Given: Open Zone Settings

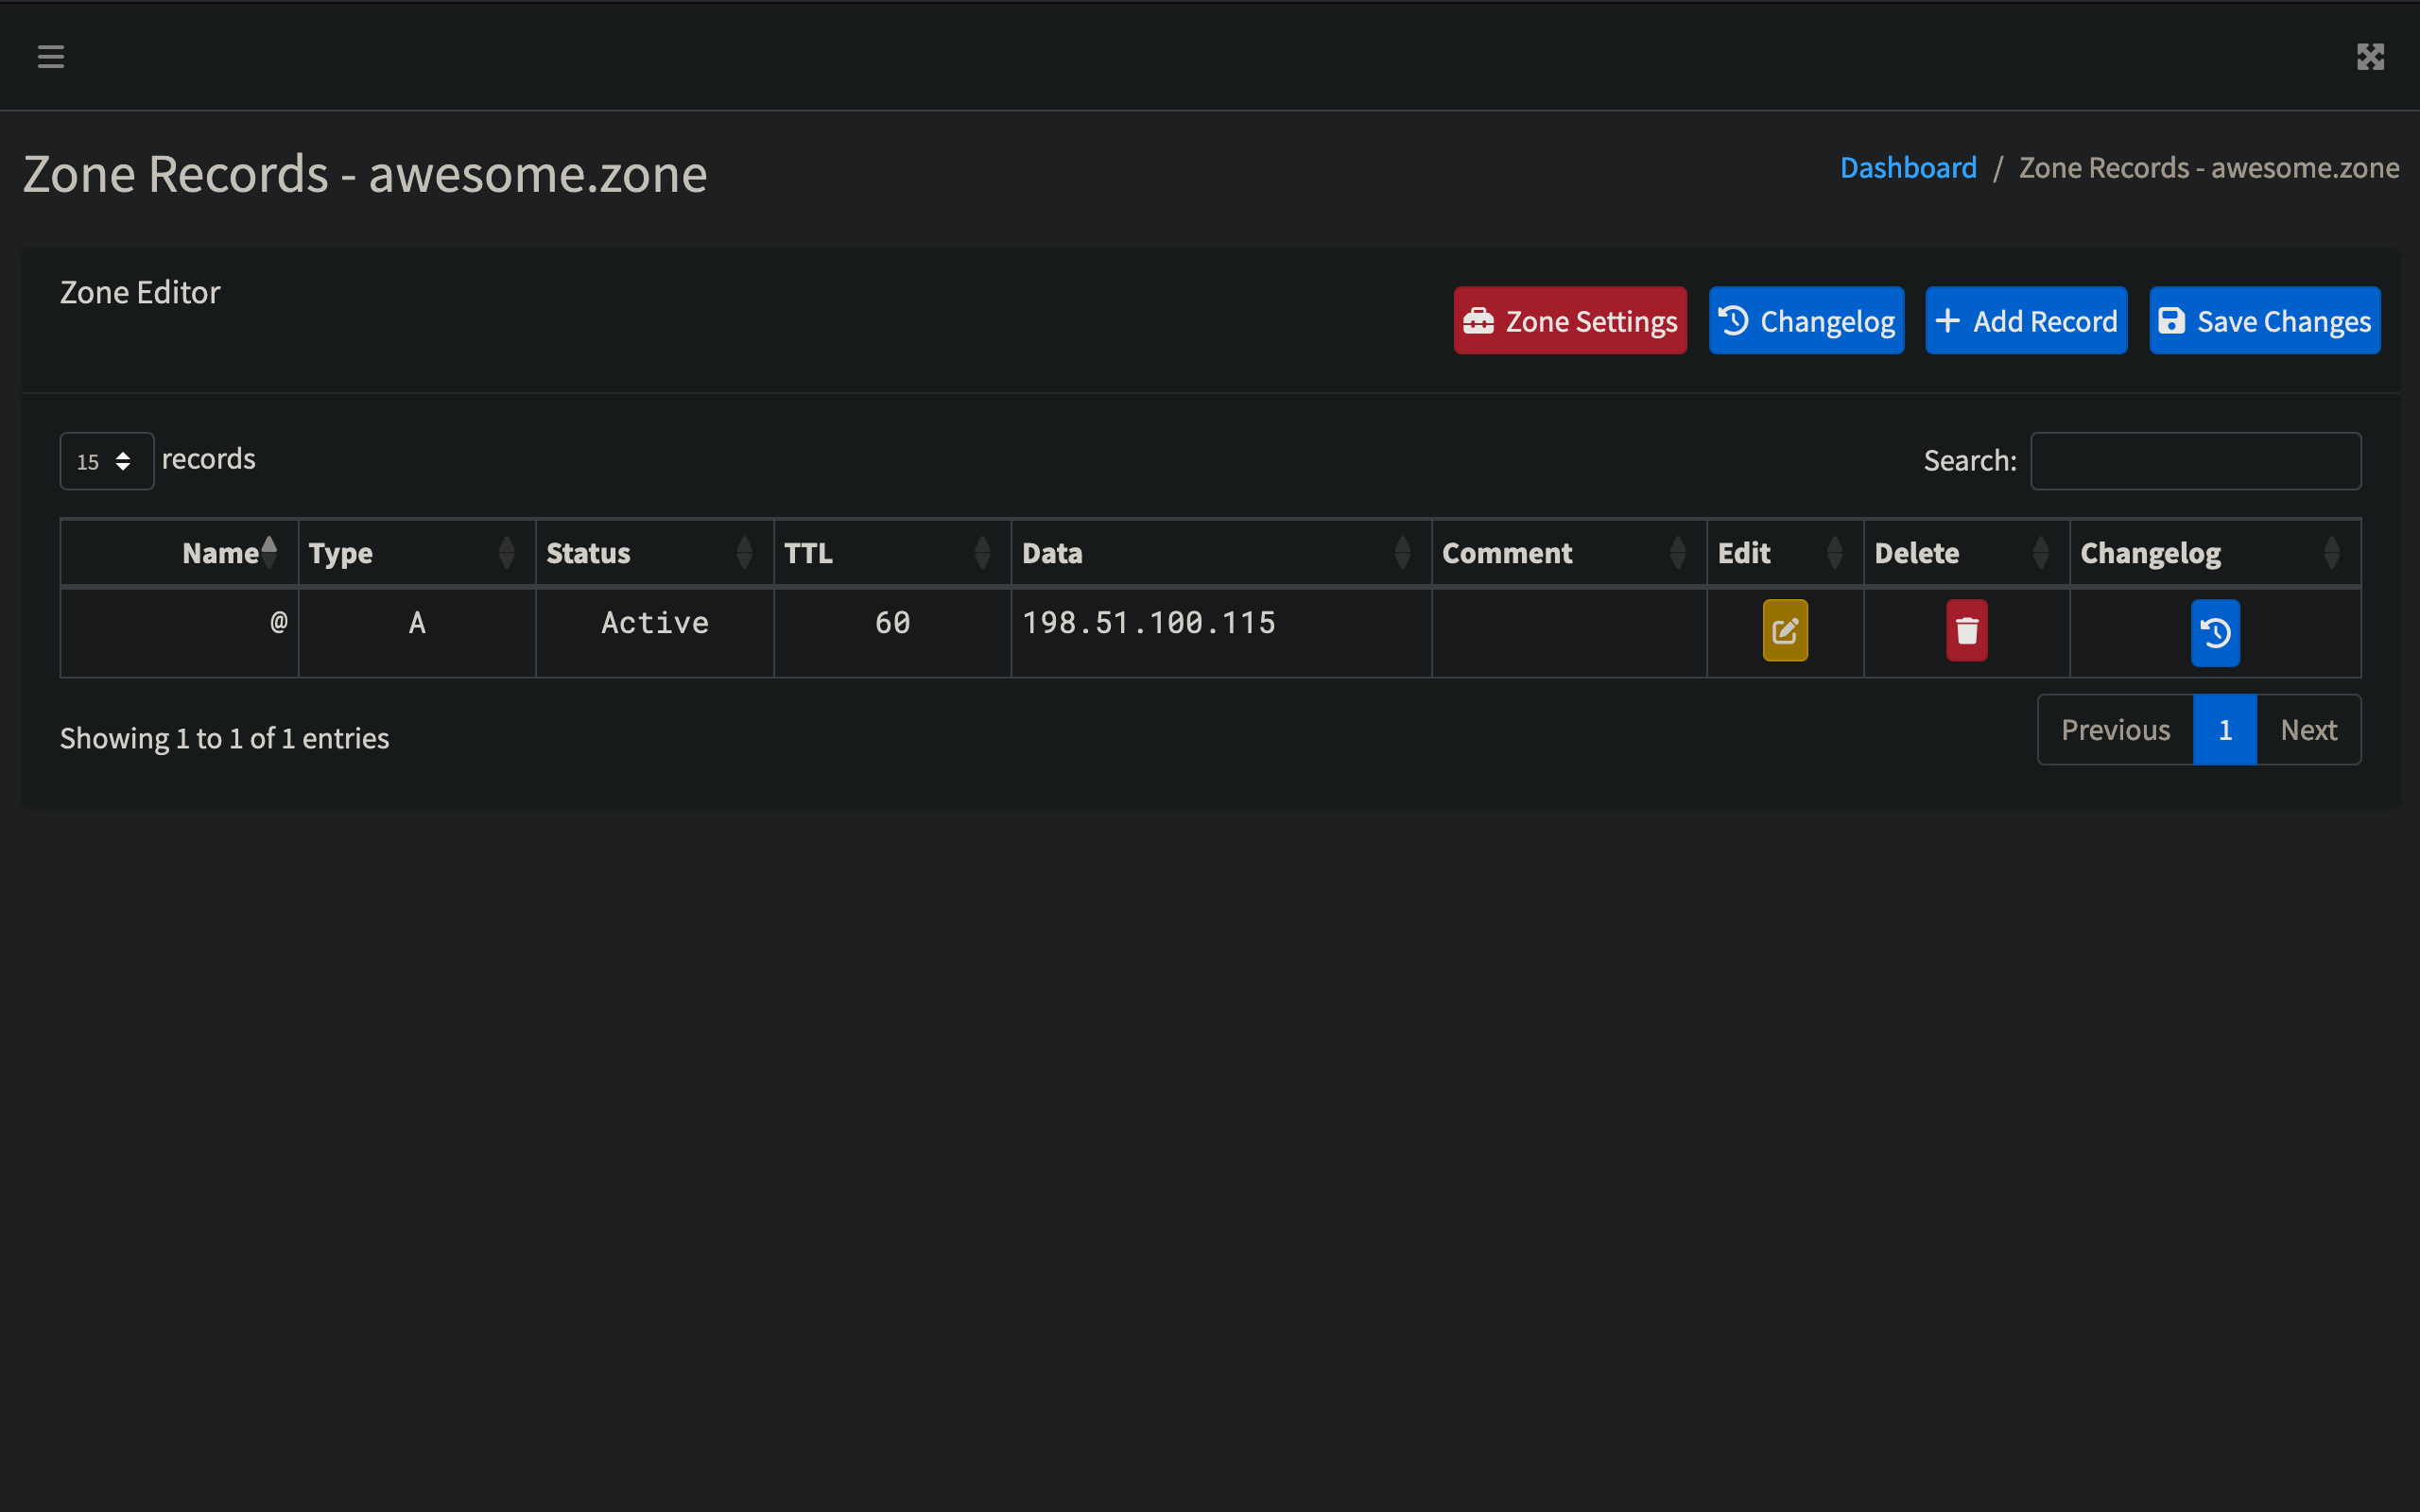Looking at the screenshot, I should point(1570,321).
